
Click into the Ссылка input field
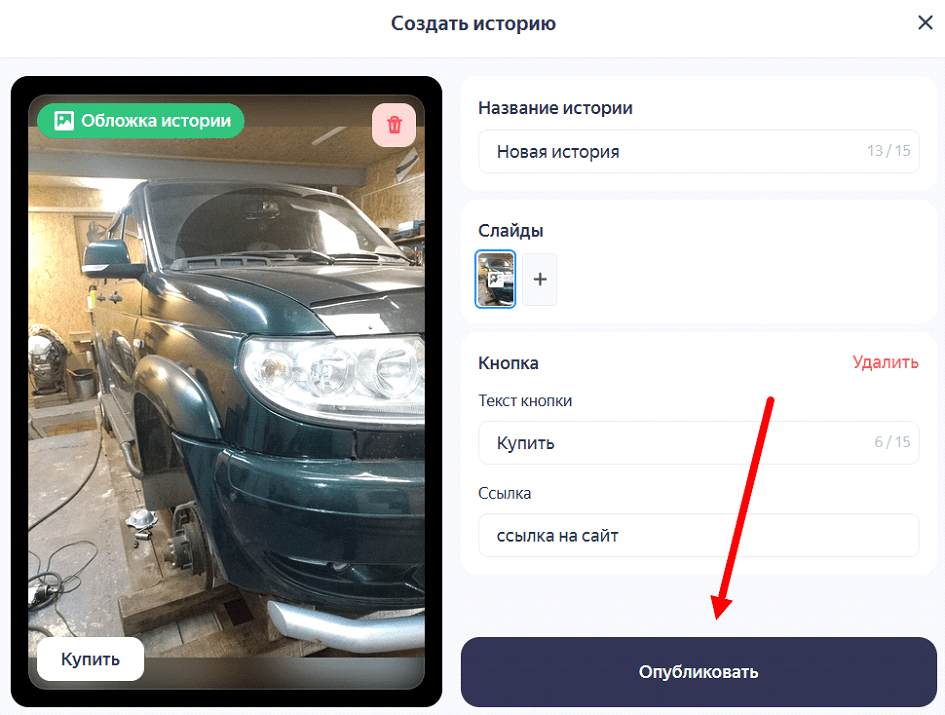click(699, 535)
